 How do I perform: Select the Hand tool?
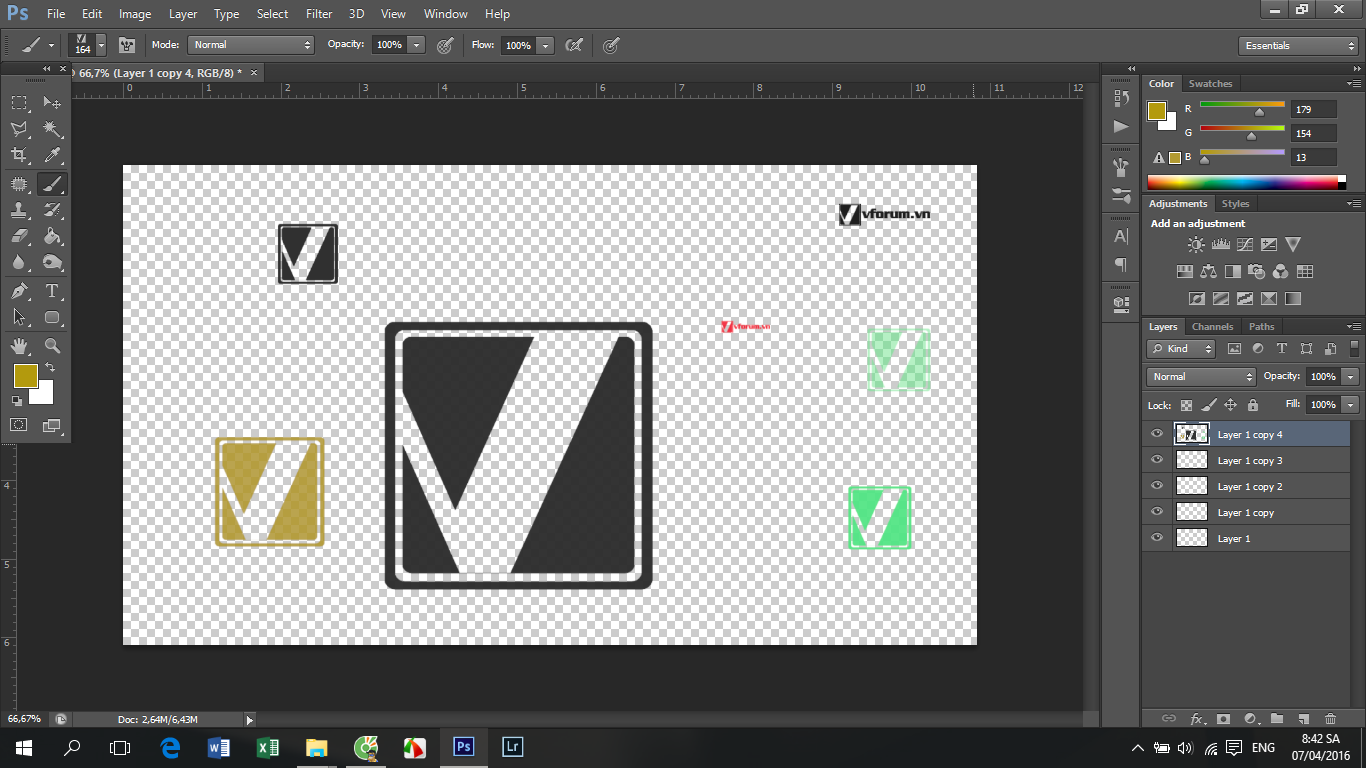(x=19, y=346)
